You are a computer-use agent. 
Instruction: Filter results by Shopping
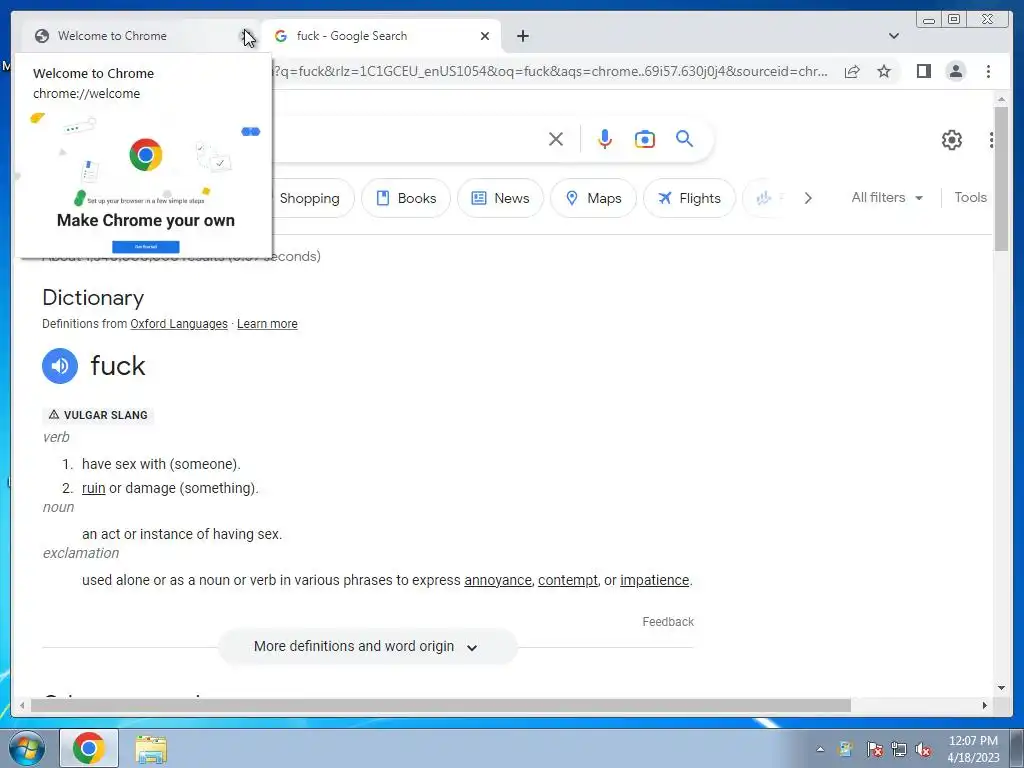pos(310,198)
